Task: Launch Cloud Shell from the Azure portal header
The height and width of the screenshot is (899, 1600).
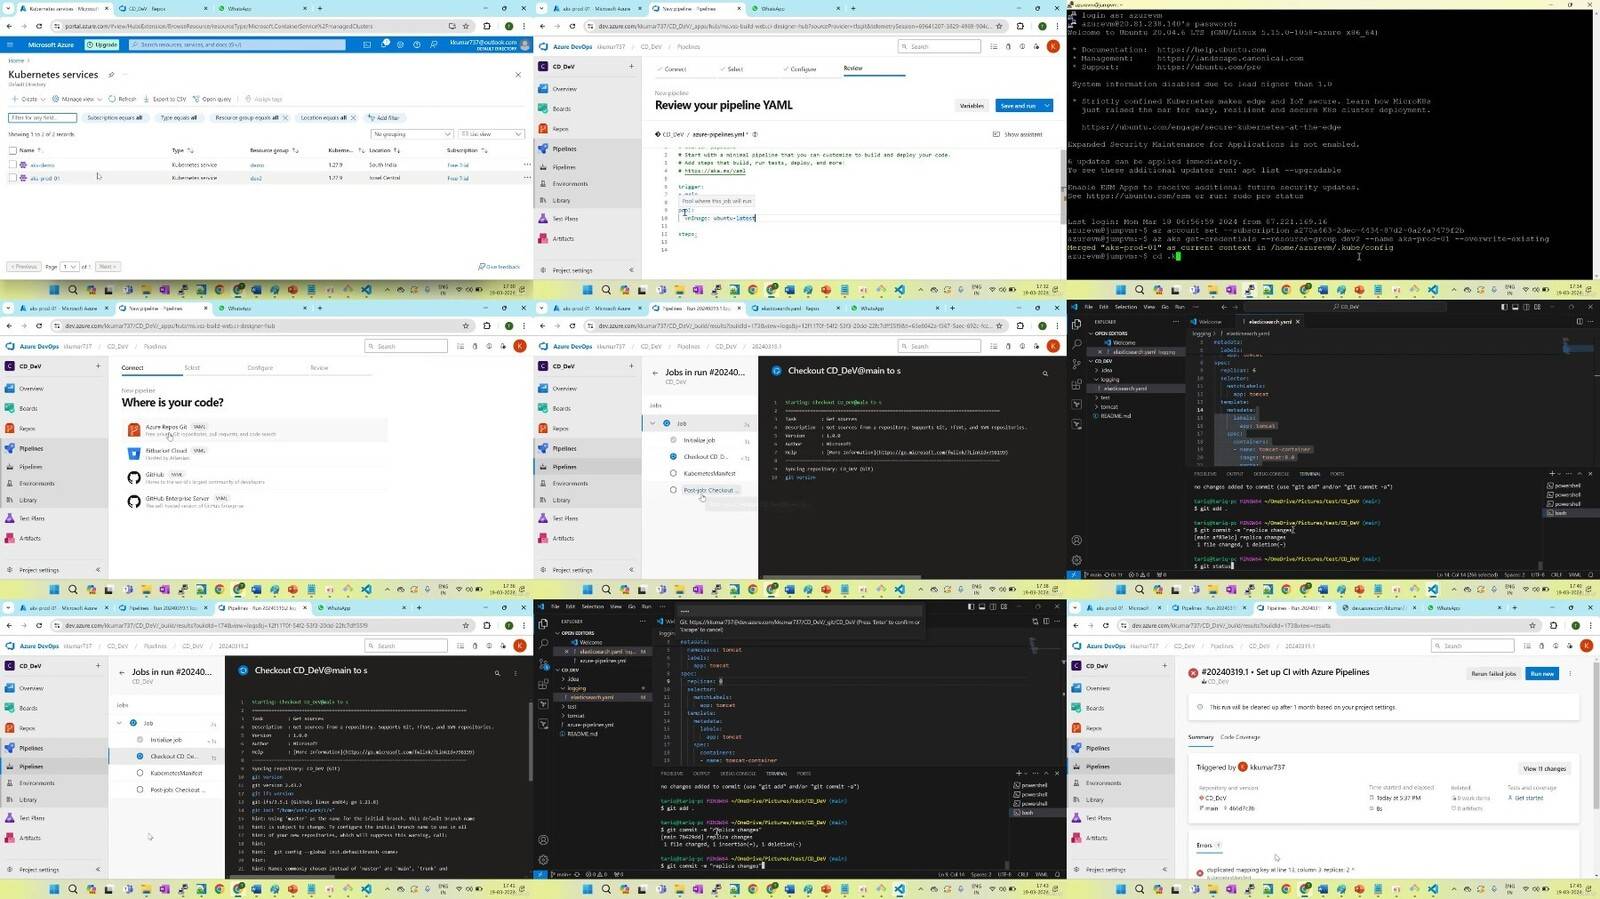Action: pyautogui.click(x=368, y=45)
